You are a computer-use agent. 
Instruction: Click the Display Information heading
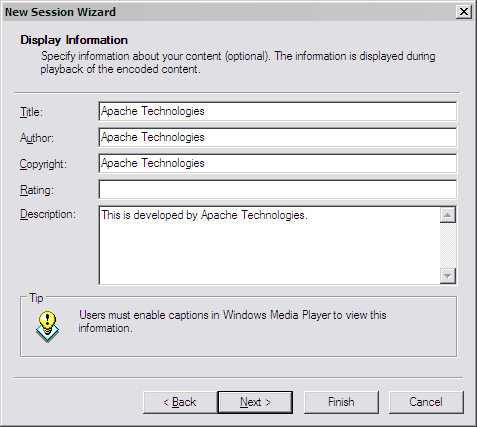(74, 40)
